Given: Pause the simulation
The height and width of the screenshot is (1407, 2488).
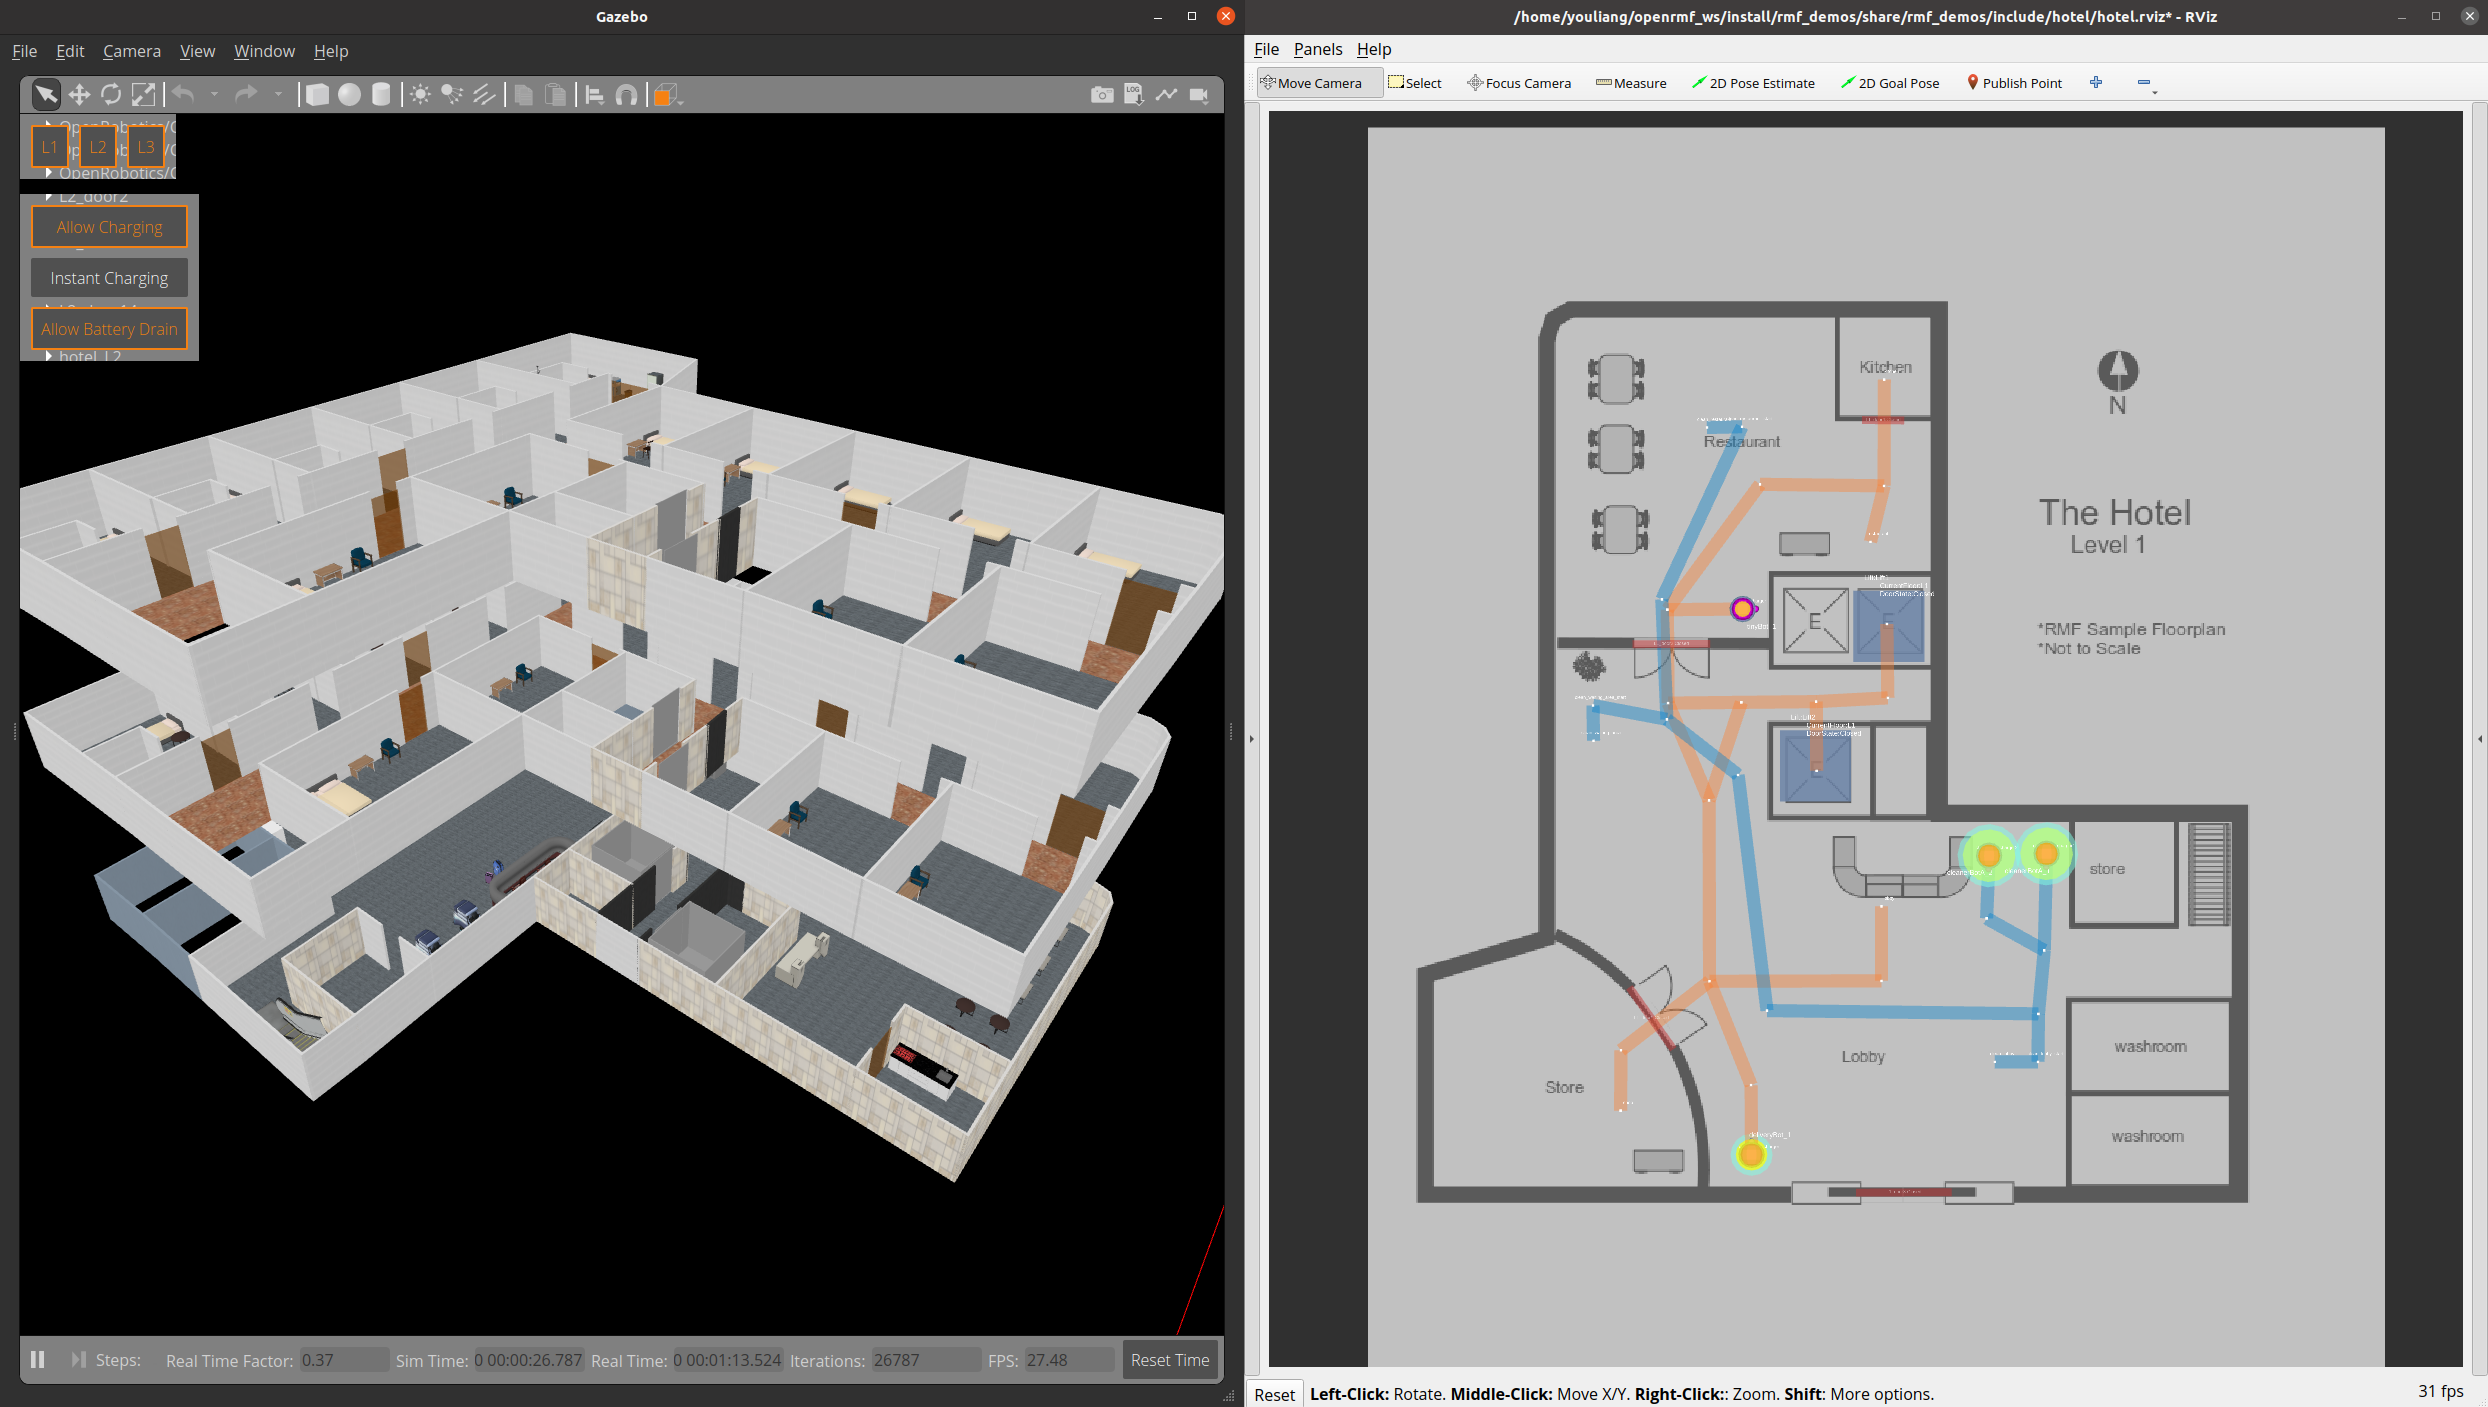Looking at the screenshot, I should click(x=38, y=1360).
